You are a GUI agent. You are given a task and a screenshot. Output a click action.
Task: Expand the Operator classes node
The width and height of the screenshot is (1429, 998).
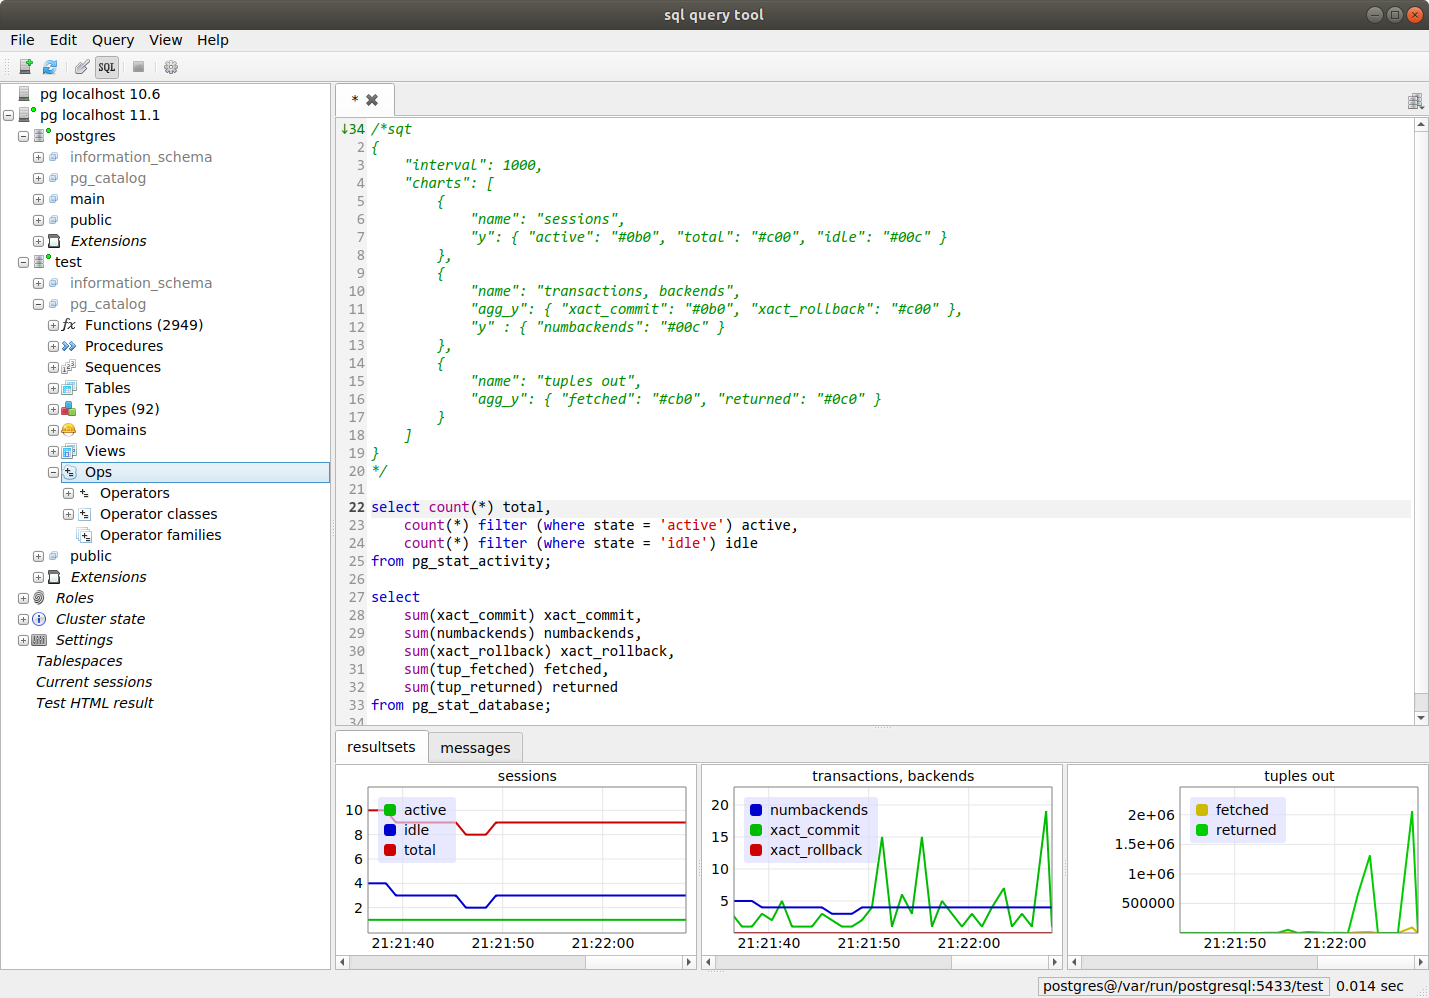68,514
